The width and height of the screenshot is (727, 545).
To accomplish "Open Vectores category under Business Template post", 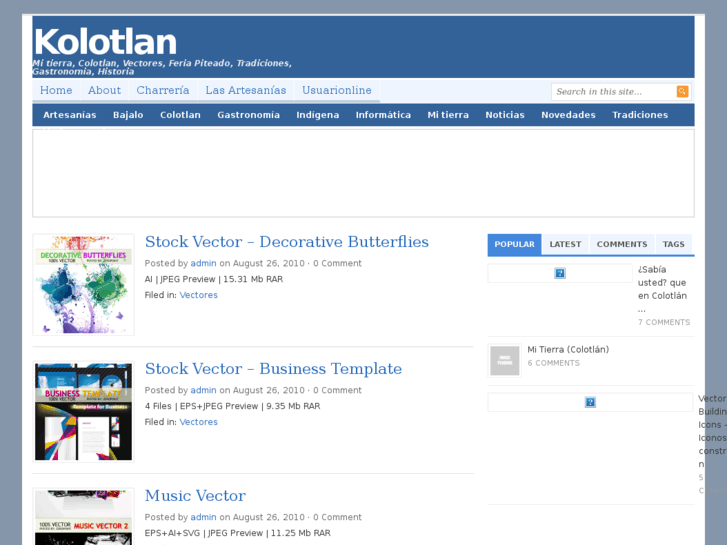I will (x=198, y=422).
